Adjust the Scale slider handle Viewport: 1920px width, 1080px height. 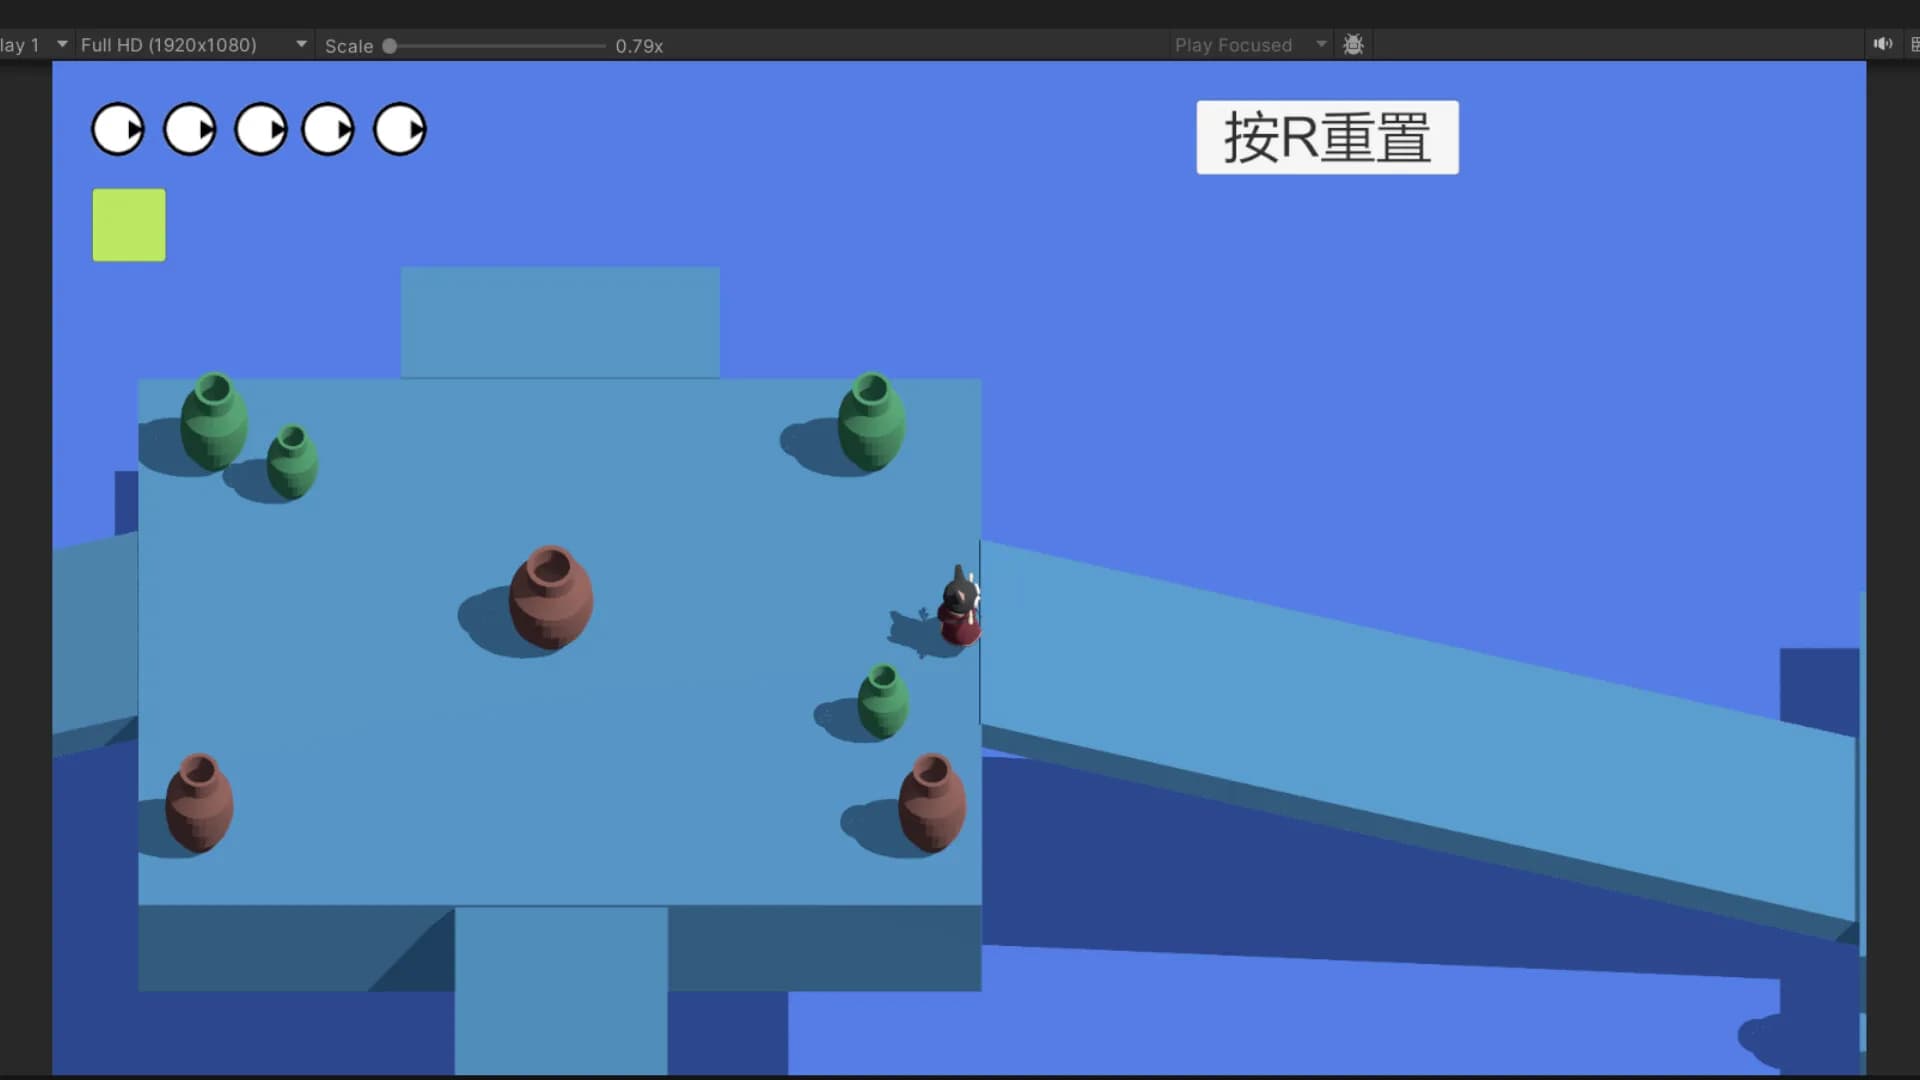click(390, 46)
